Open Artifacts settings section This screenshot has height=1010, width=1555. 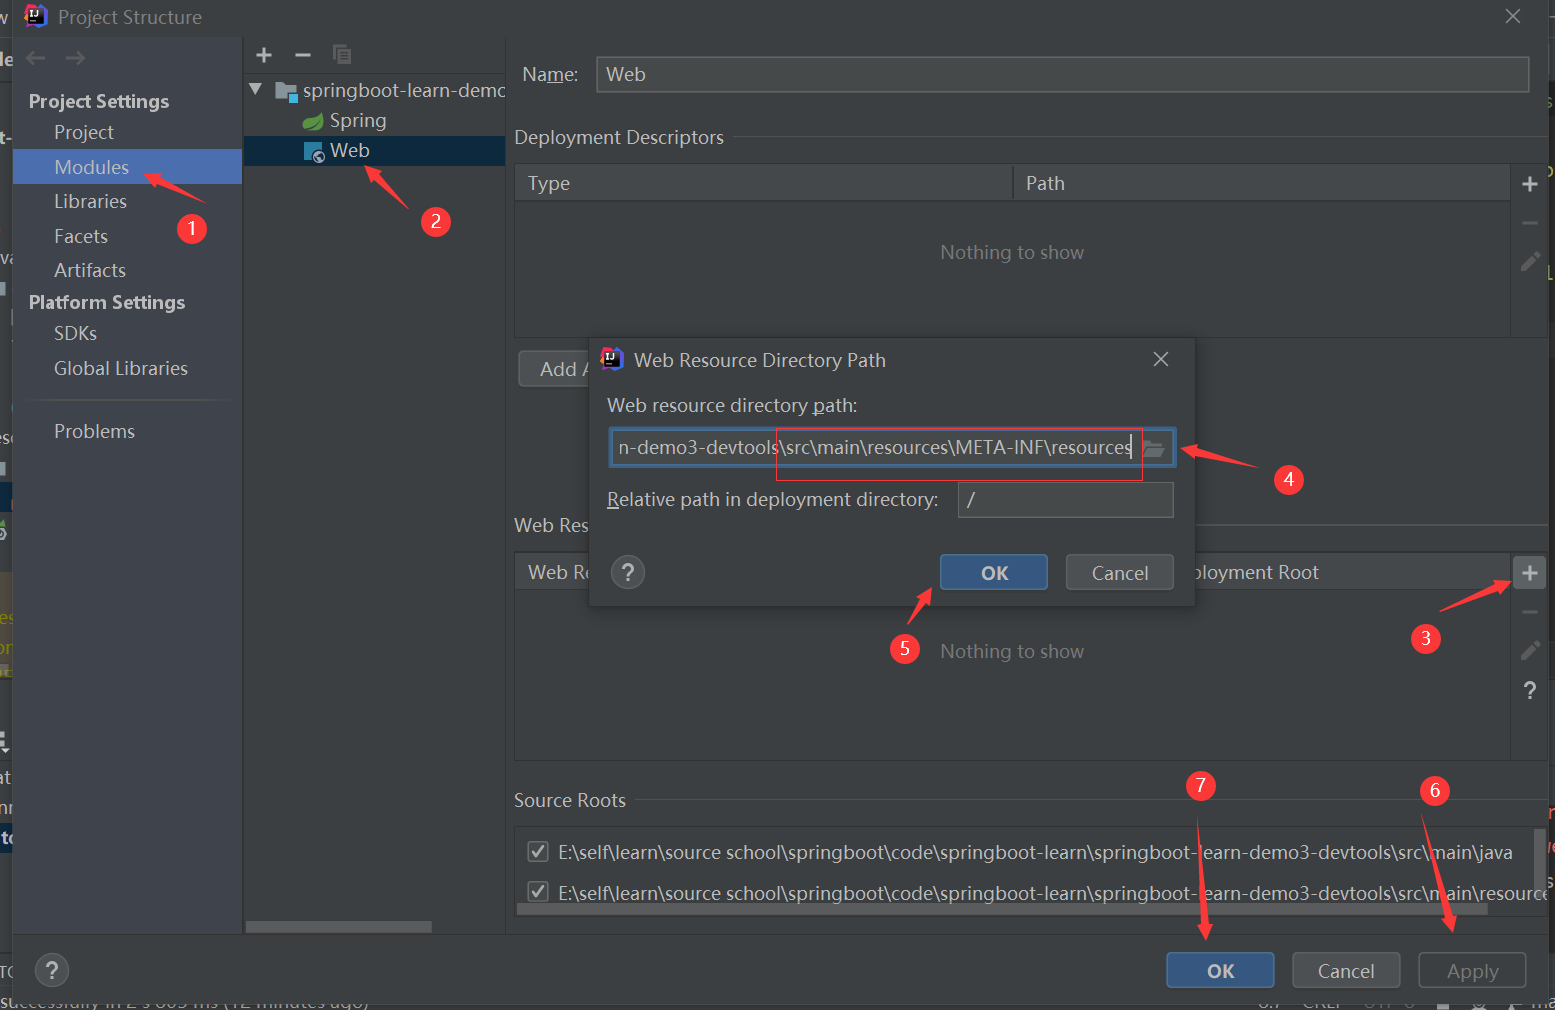(x=90, y=270)
